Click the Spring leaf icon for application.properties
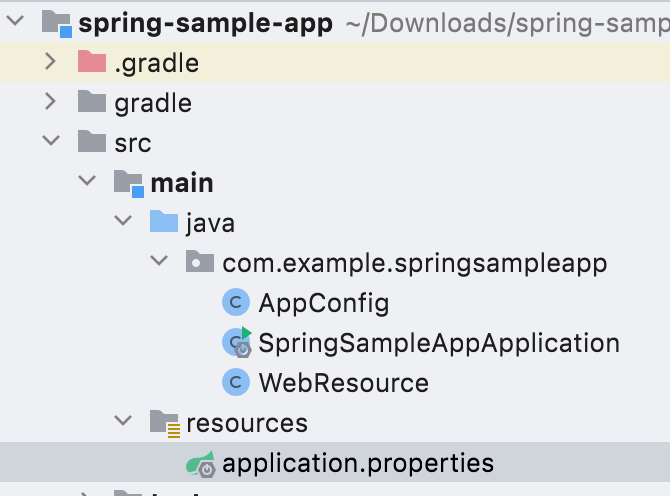The width and height of the screenshot is (670, 496). click(200, 463)
